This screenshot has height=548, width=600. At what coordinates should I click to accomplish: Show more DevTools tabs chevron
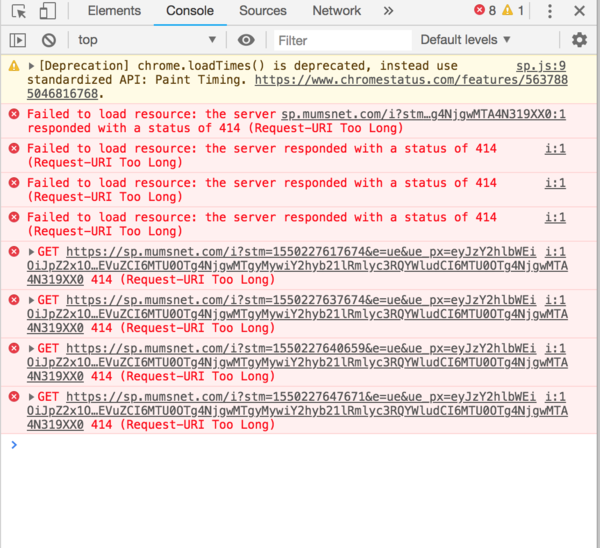click(388, 11)
